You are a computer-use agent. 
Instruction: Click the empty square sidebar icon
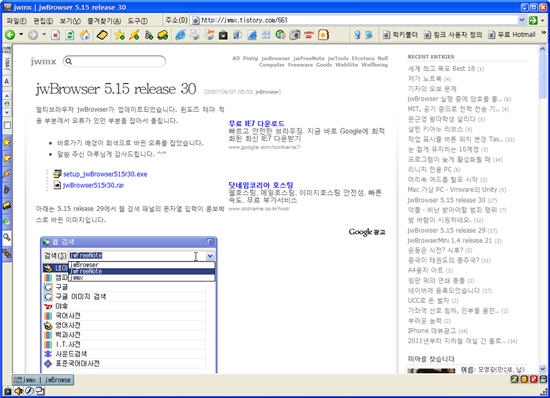[7, 126]
